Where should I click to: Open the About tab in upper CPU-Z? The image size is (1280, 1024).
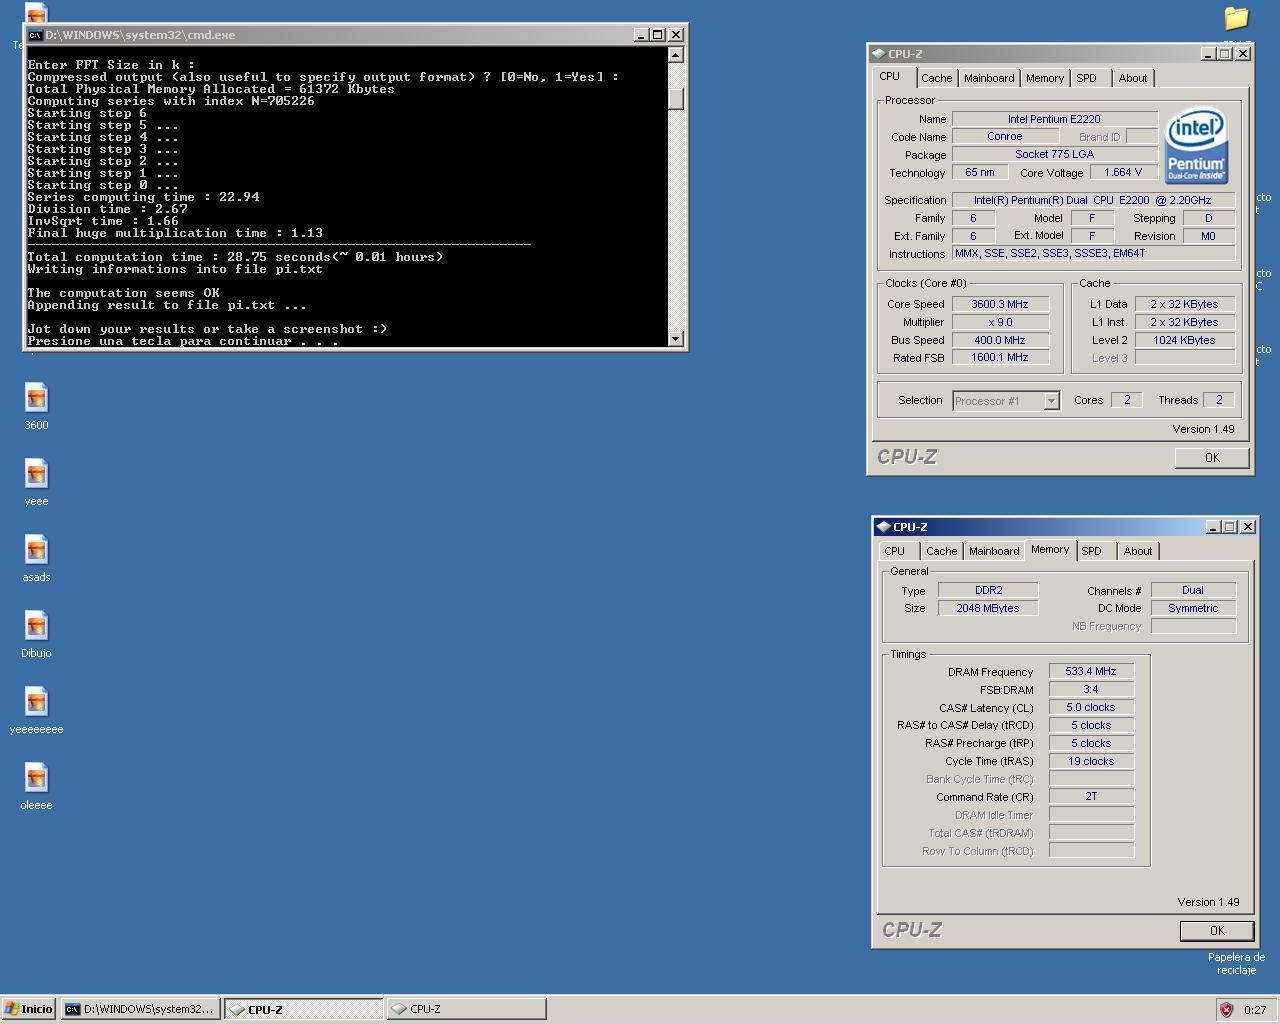pyautogui.click(x=1133, y=78)
